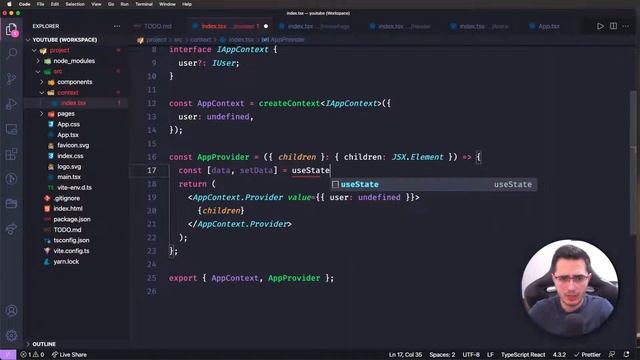
Task: Open the Manage gear menu
Action: coord(11,335)
